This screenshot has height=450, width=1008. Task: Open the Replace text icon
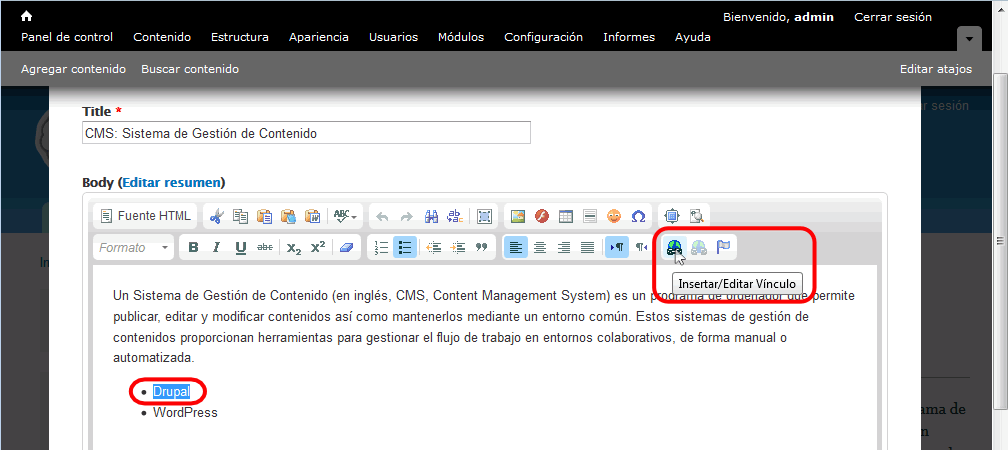pos(454,217)
